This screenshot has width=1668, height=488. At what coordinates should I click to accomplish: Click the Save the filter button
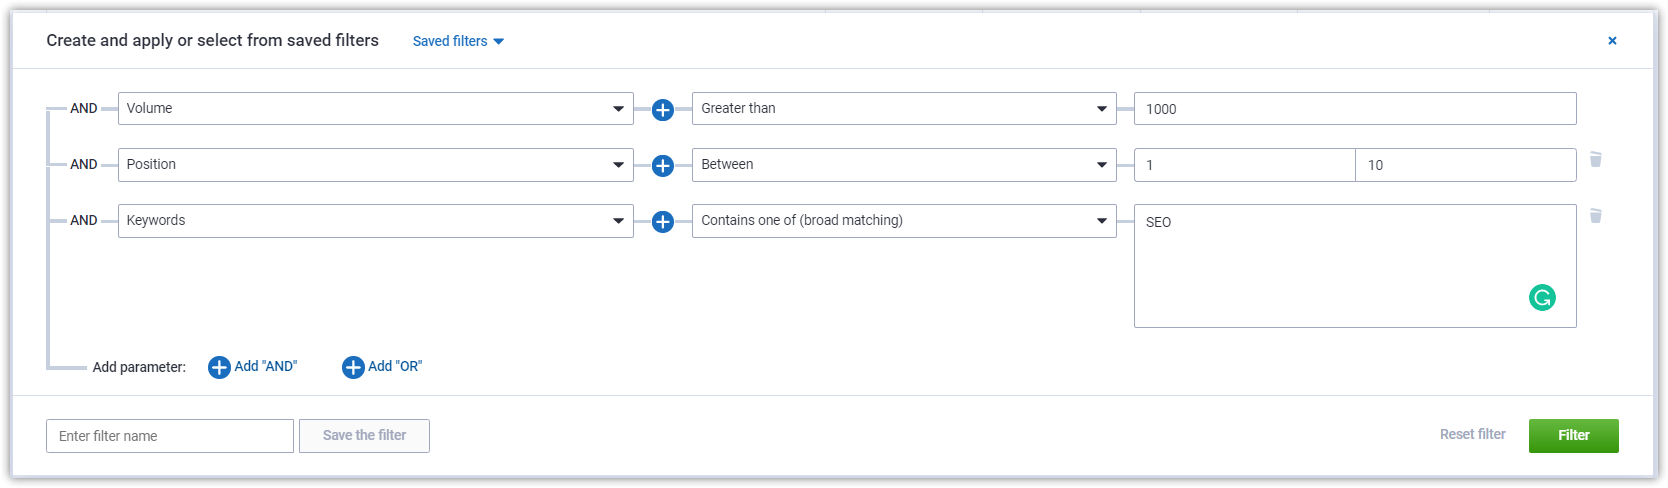tap(364, 436)
